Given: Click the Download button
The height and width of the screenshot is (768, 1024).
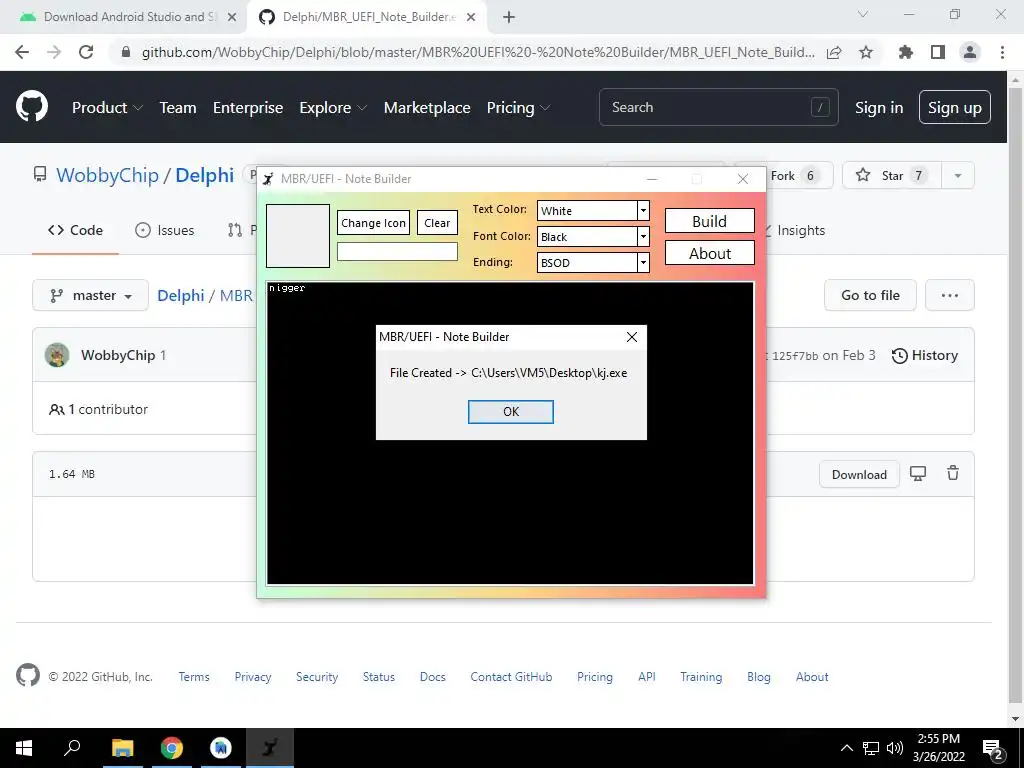Looking at the screenshot, I should tap(859, 474).
